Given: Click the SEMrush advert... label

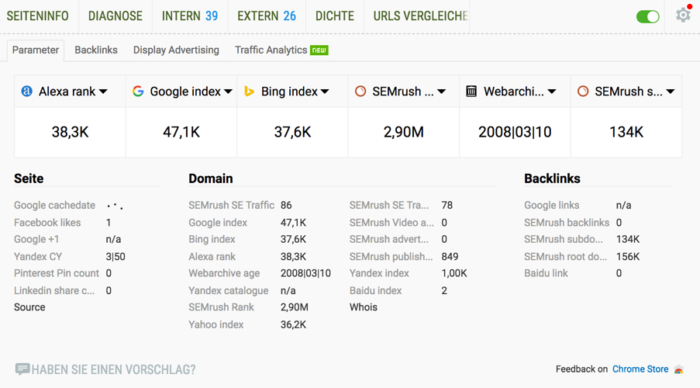Looking at the screenshot, I should [x=389, y=239].
